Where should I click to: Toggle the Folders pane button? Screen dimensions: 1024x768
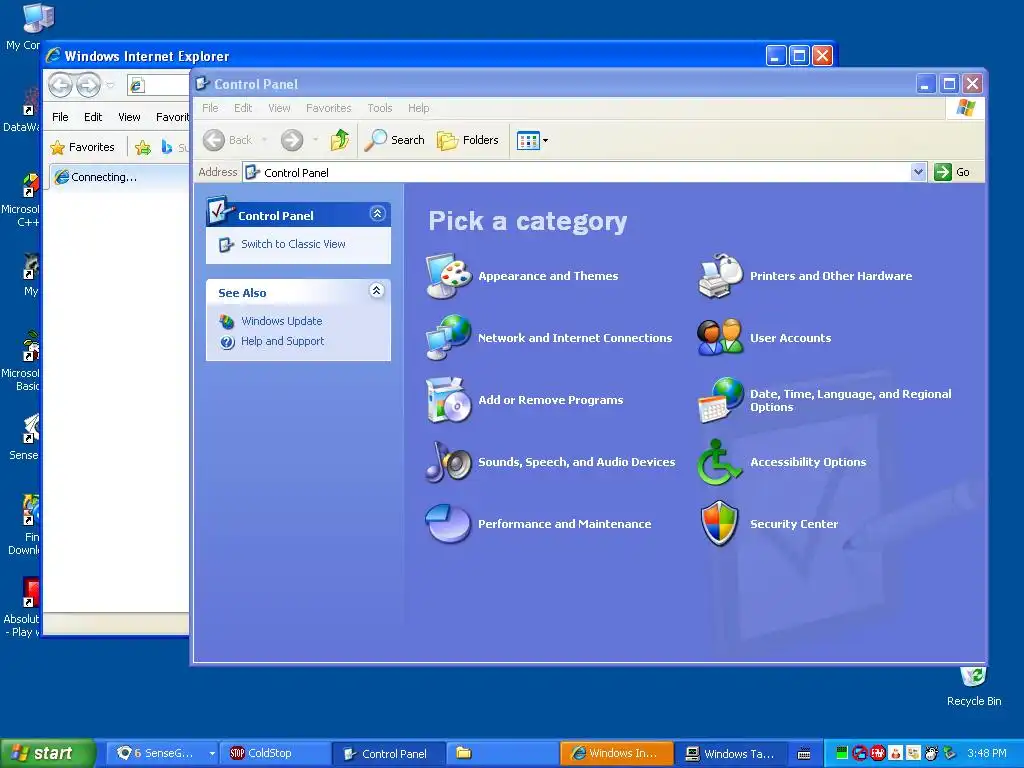pyautogui.click(x=468, y=140)
